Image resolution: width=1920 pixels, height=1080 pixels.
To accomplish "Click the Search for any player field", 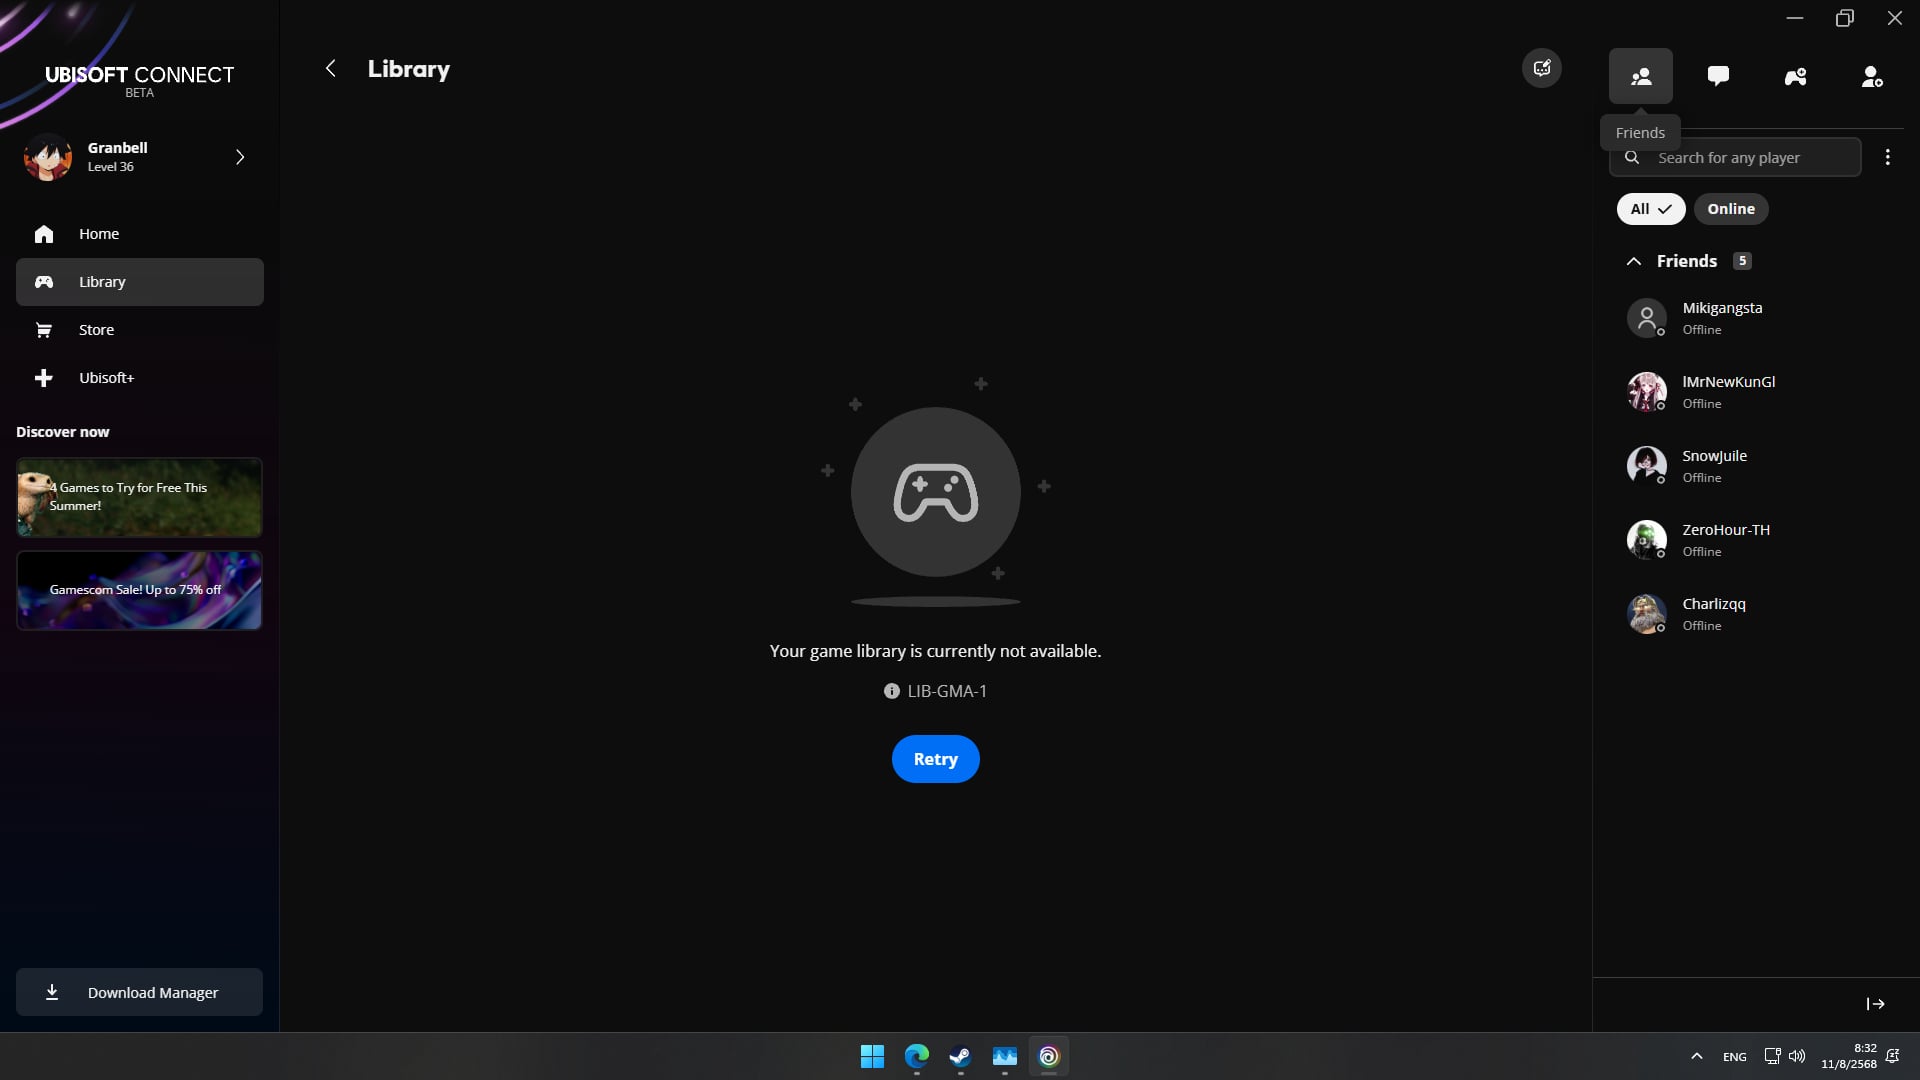I will (x=1735, y=157).
